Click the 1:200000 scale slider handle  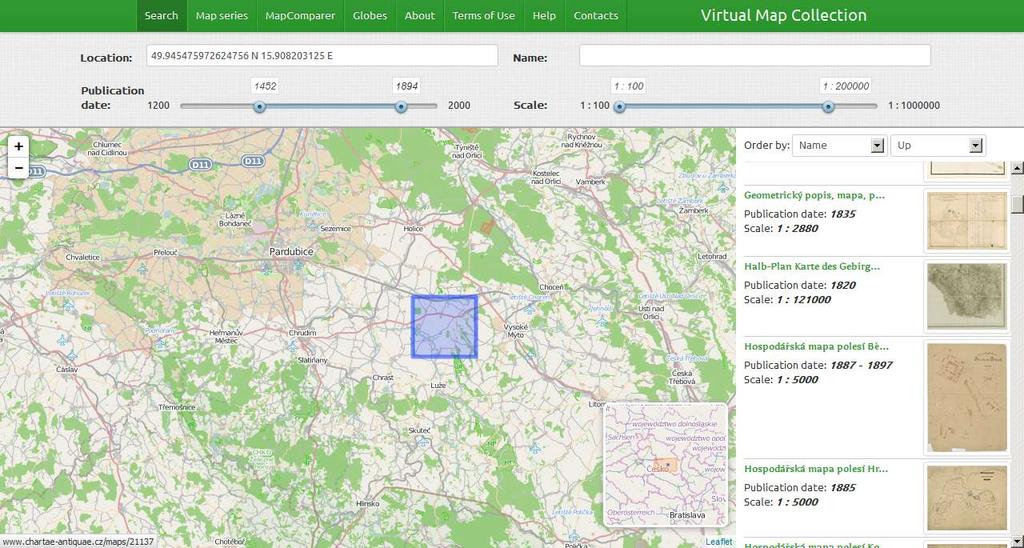pos(828,106)
